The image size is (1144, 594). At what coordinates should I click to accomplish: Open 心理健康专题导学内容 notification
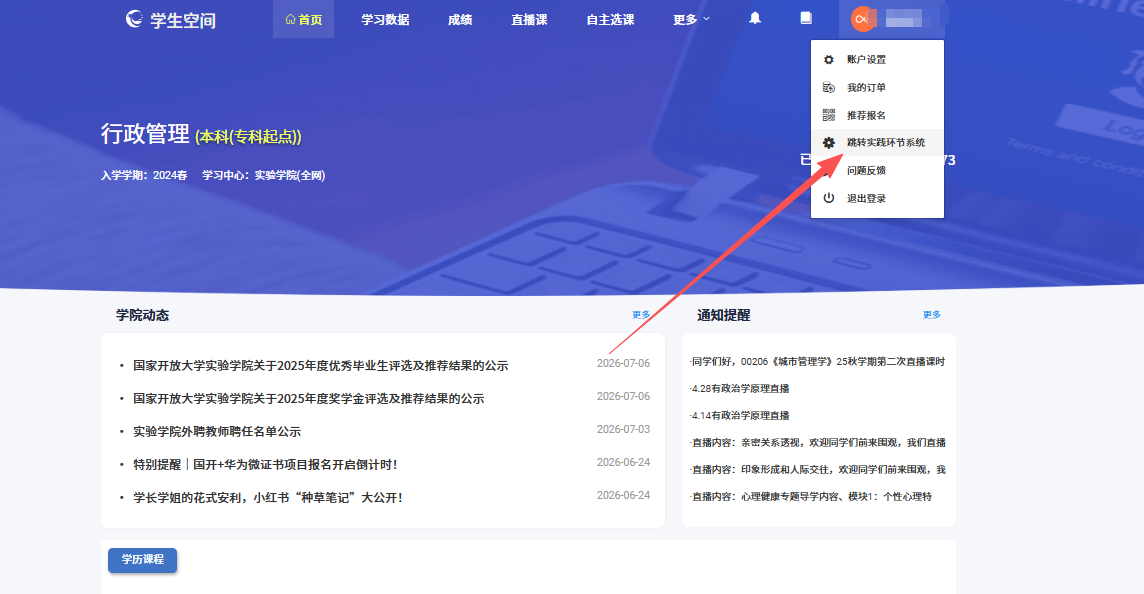click(x=811, y=496)
